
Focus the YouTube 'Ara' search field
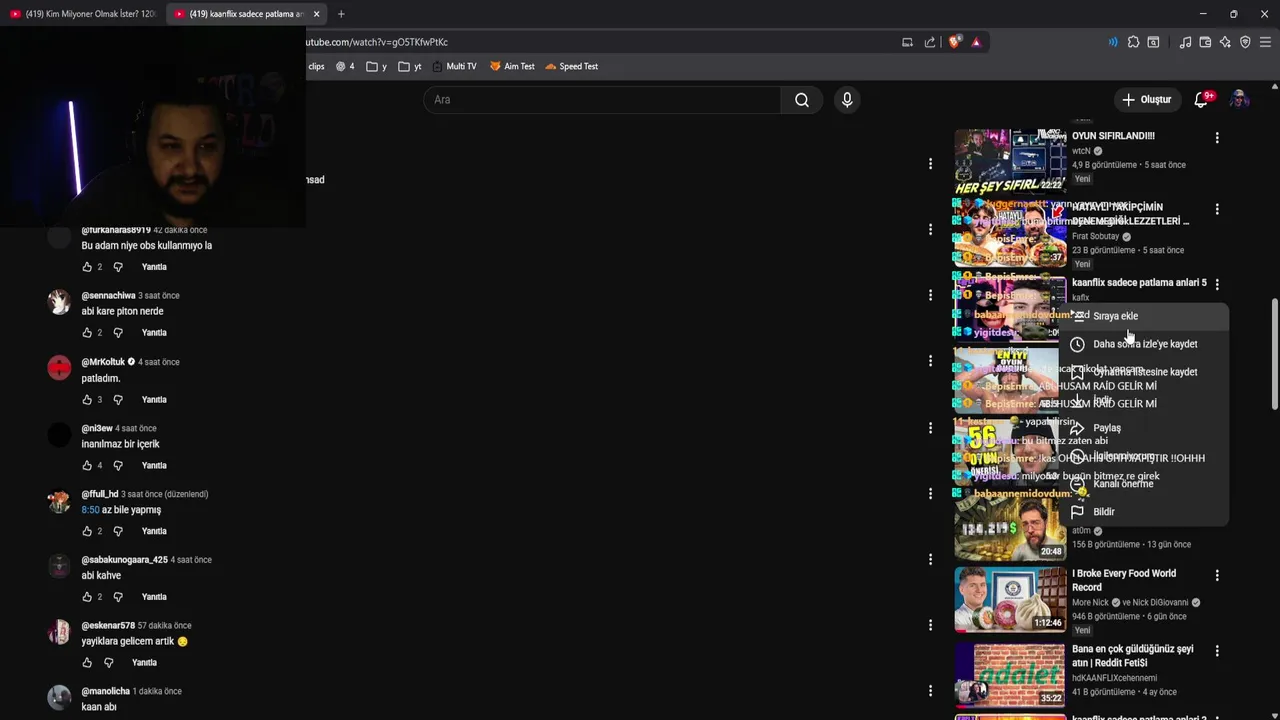602,100
